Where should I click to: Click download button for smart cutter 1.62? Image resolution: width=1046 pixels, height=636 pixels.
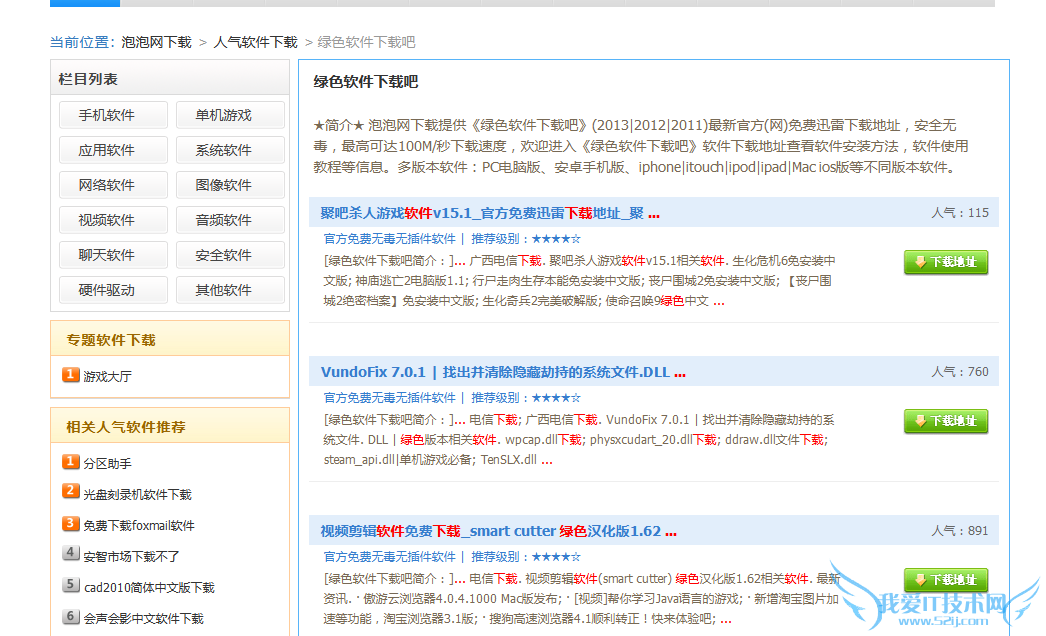945,580
